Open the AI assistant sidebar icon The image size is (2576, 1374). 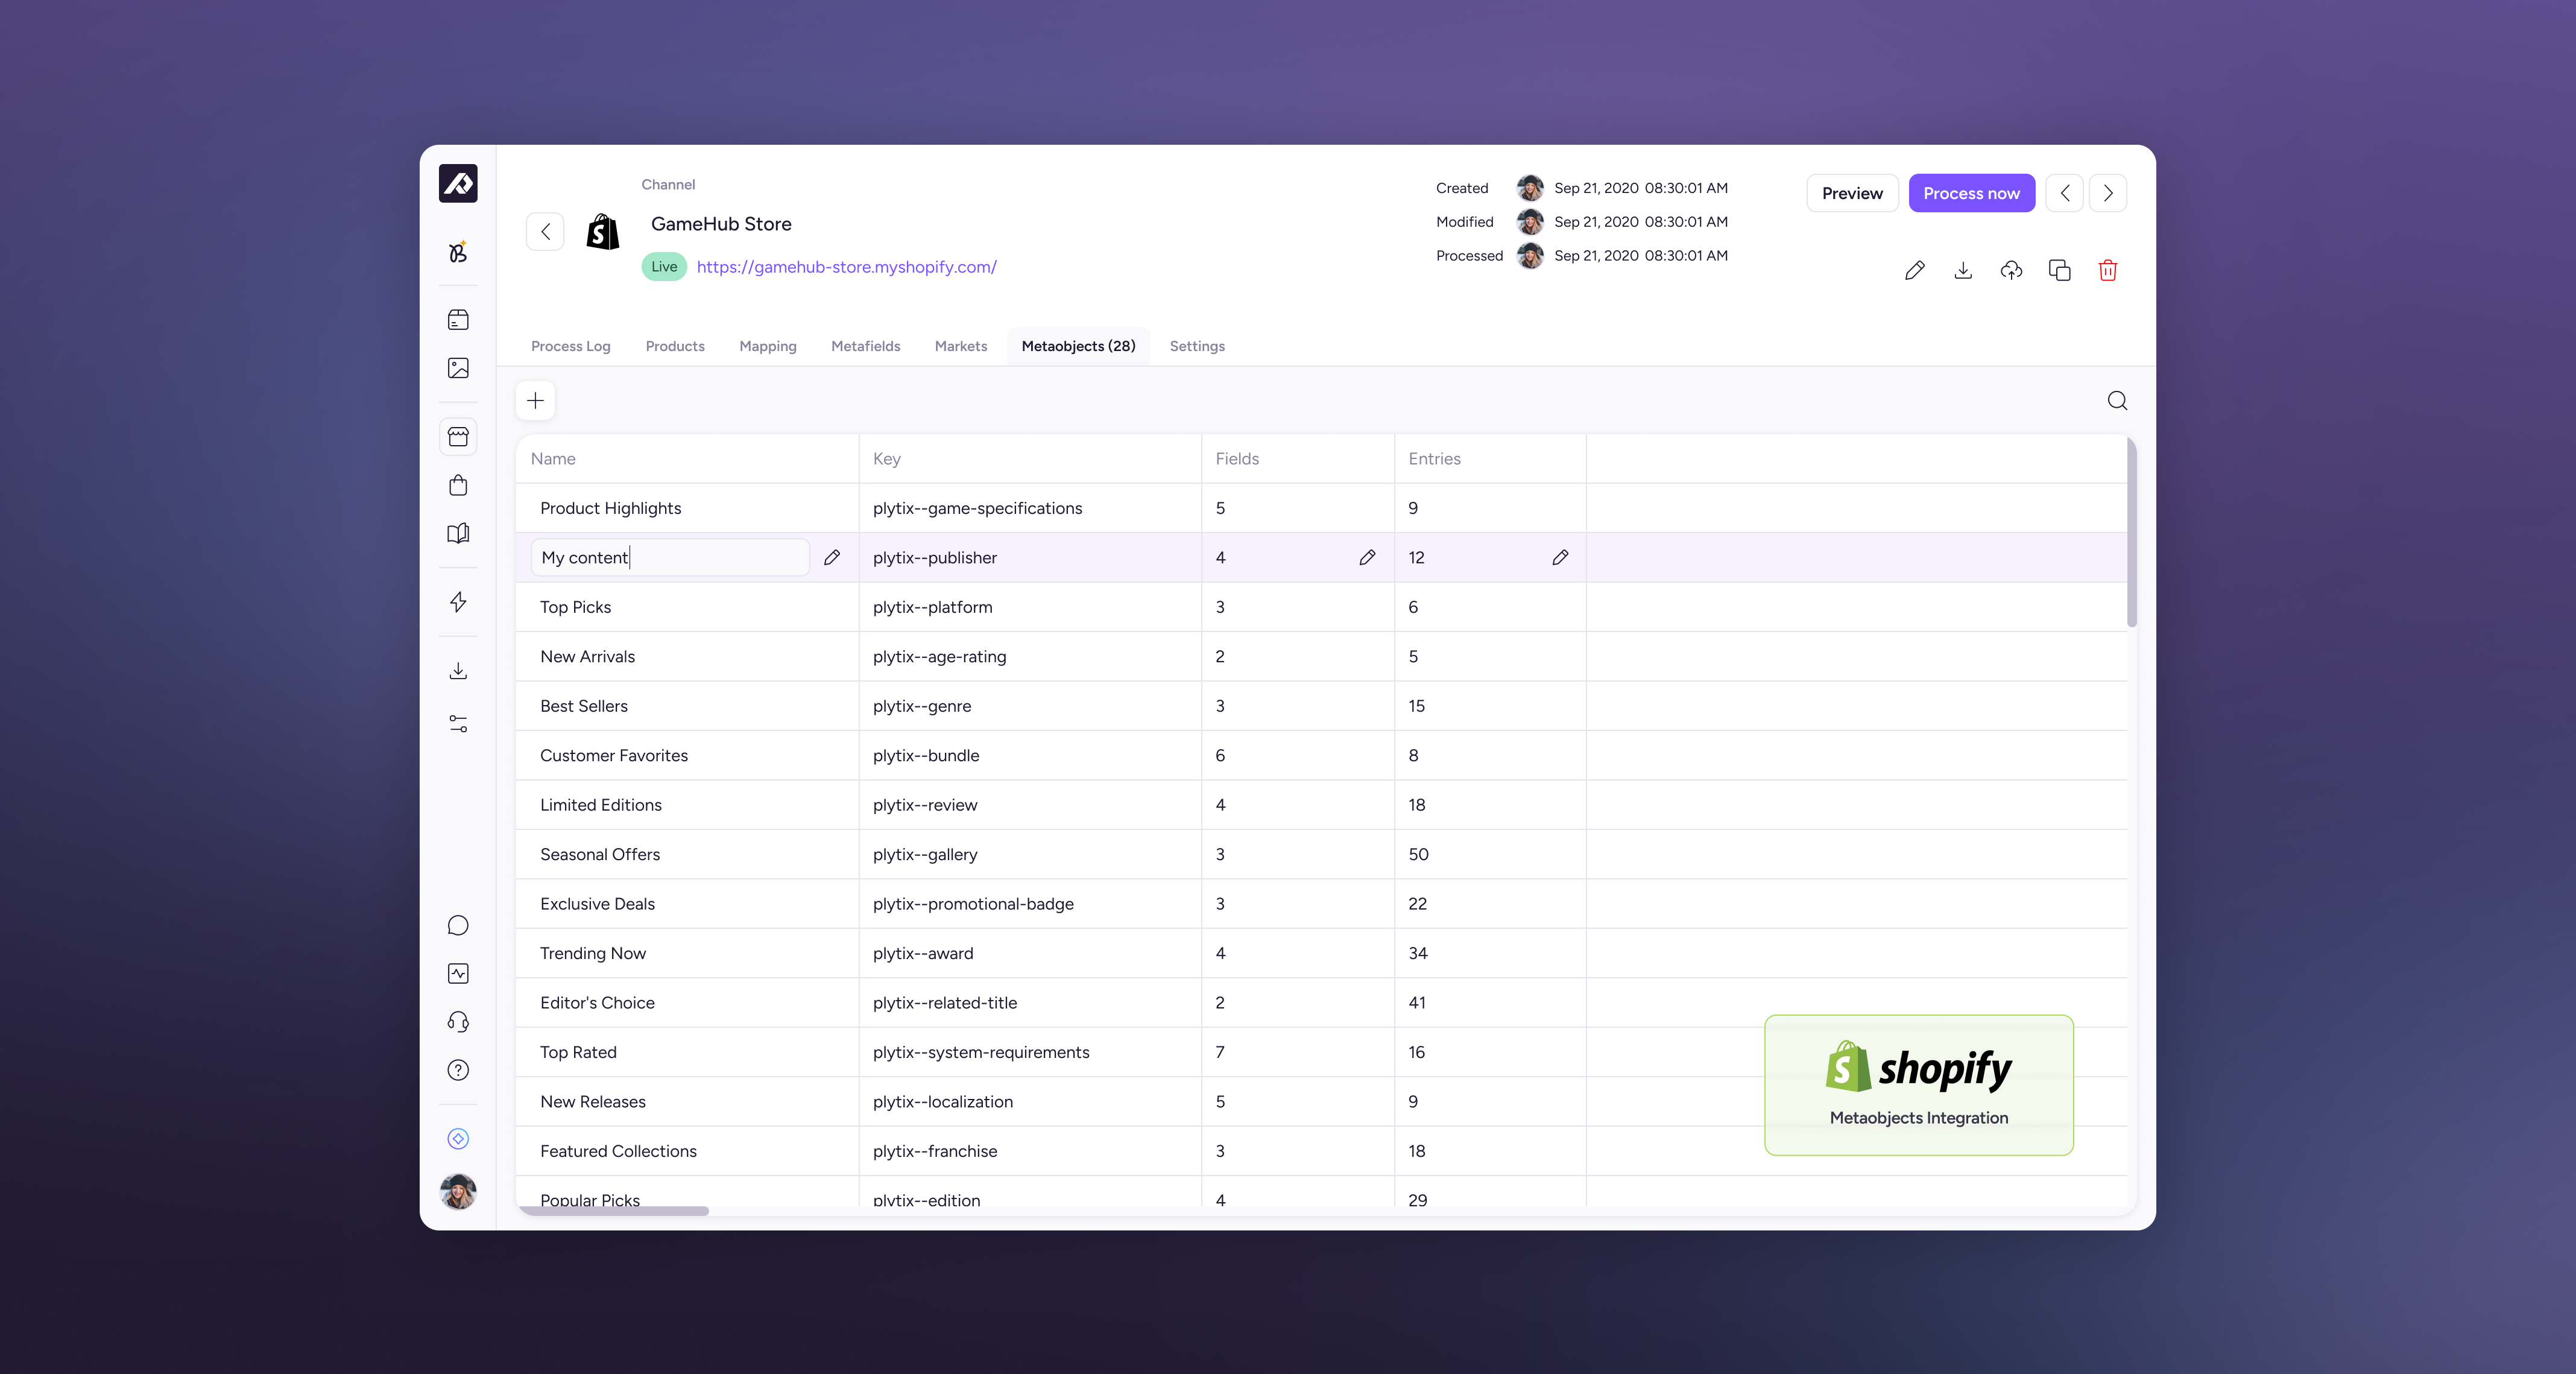pos(458,252)
